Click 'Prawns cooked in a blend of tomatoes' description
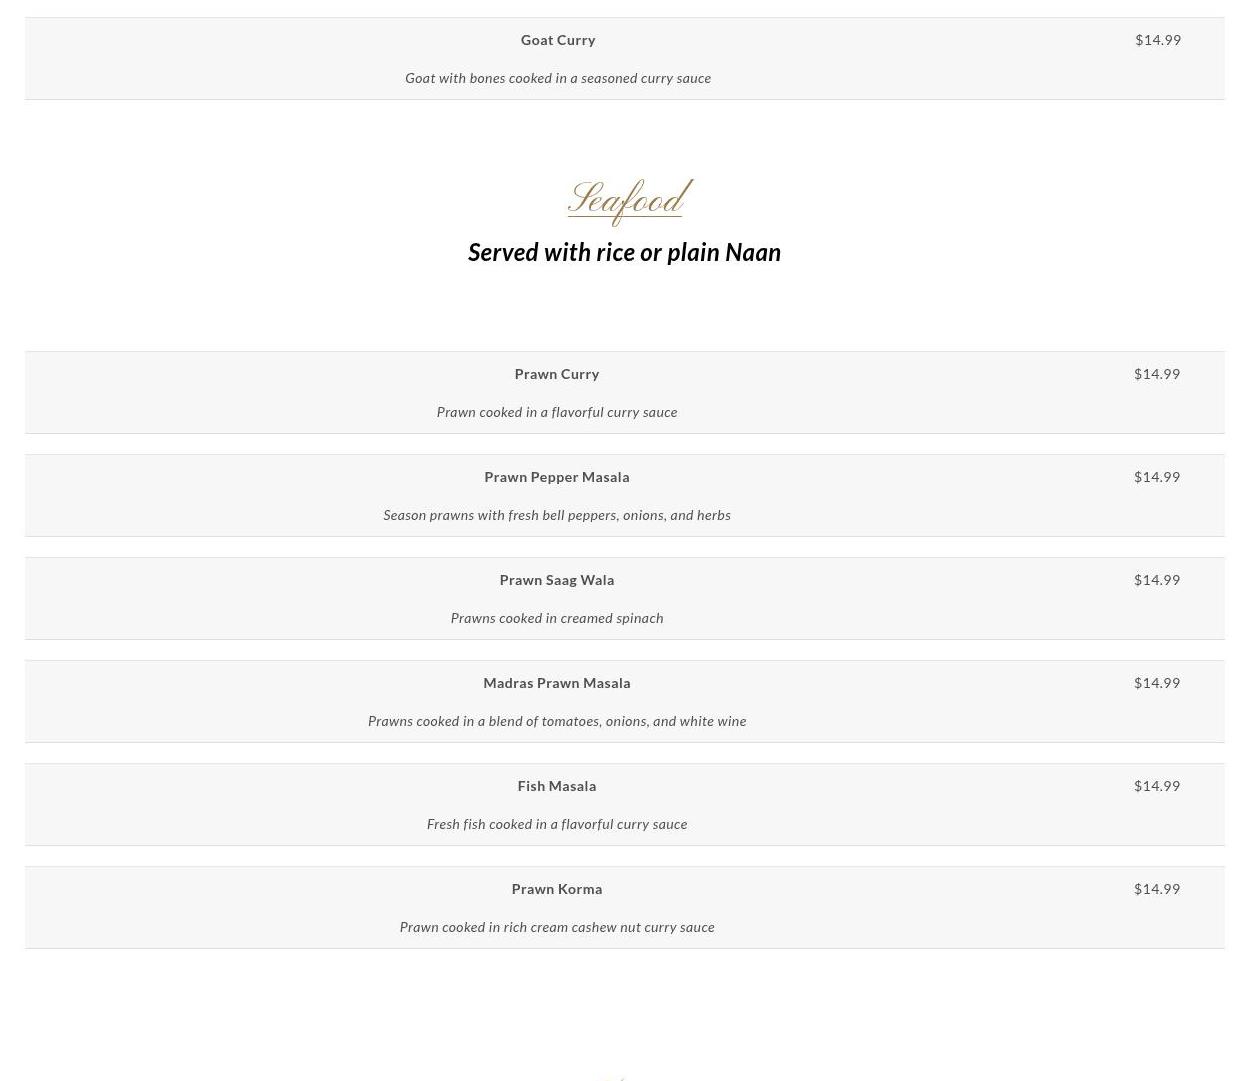 click(557, 721)
